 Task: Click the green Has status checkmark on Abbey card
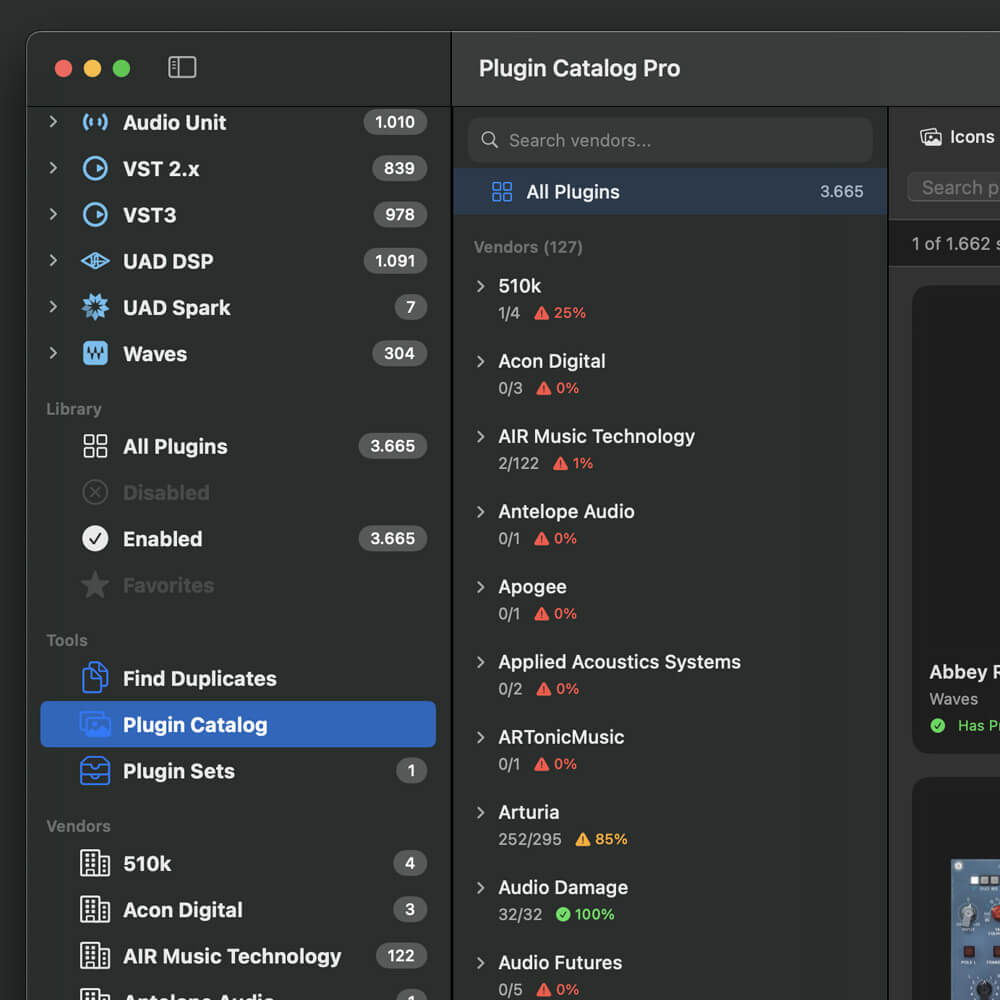click(938, 726)
